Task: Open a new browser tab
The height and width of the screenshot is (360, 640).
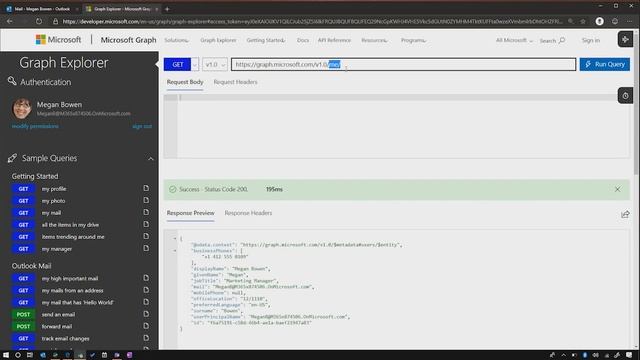Action: pyautogui.click(x=167, y=9)
